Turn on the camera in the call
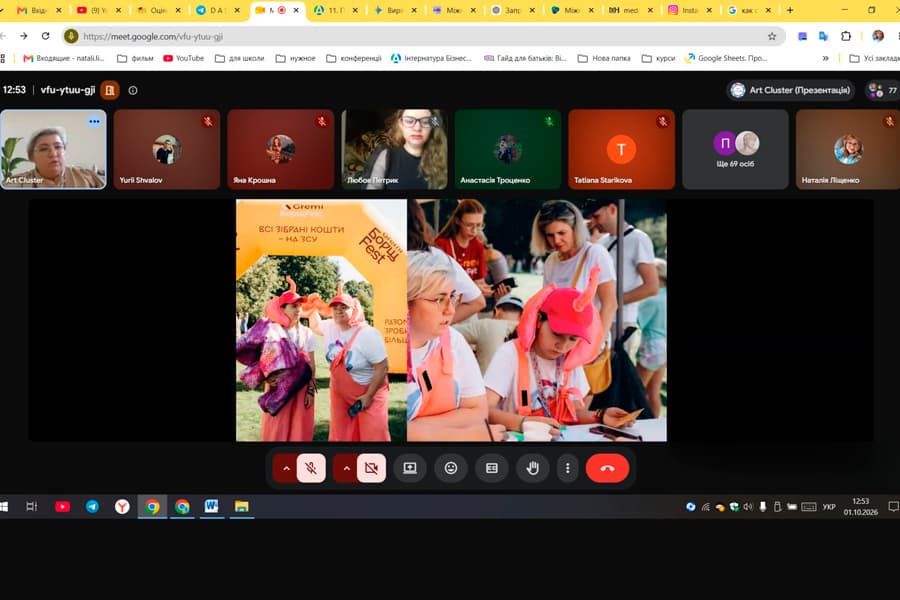The width and height of the screenshot is (900, 600). [371, 468]
